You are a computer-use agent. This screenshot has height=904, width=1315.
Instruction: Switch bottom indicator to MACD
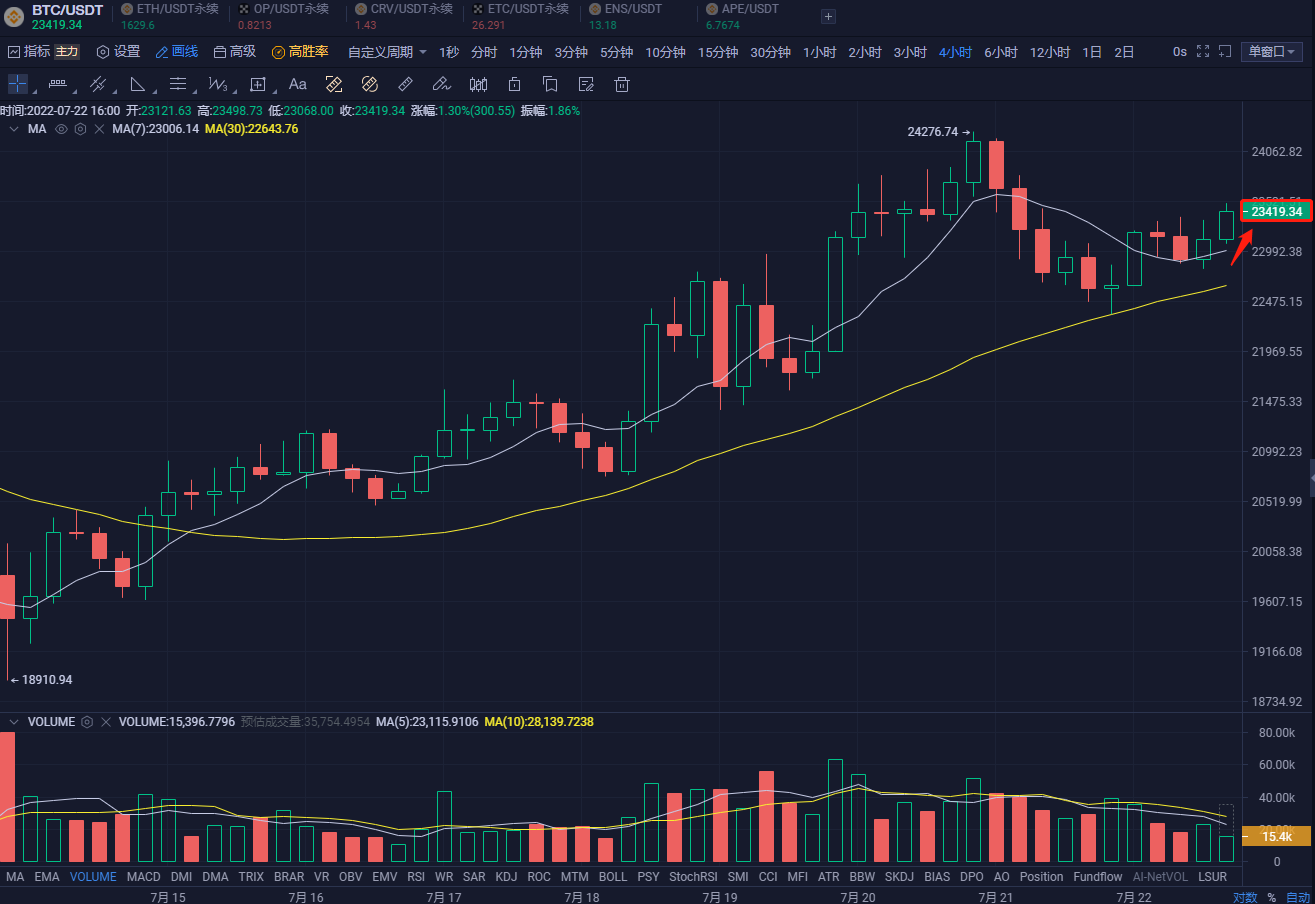pos(143,876)
